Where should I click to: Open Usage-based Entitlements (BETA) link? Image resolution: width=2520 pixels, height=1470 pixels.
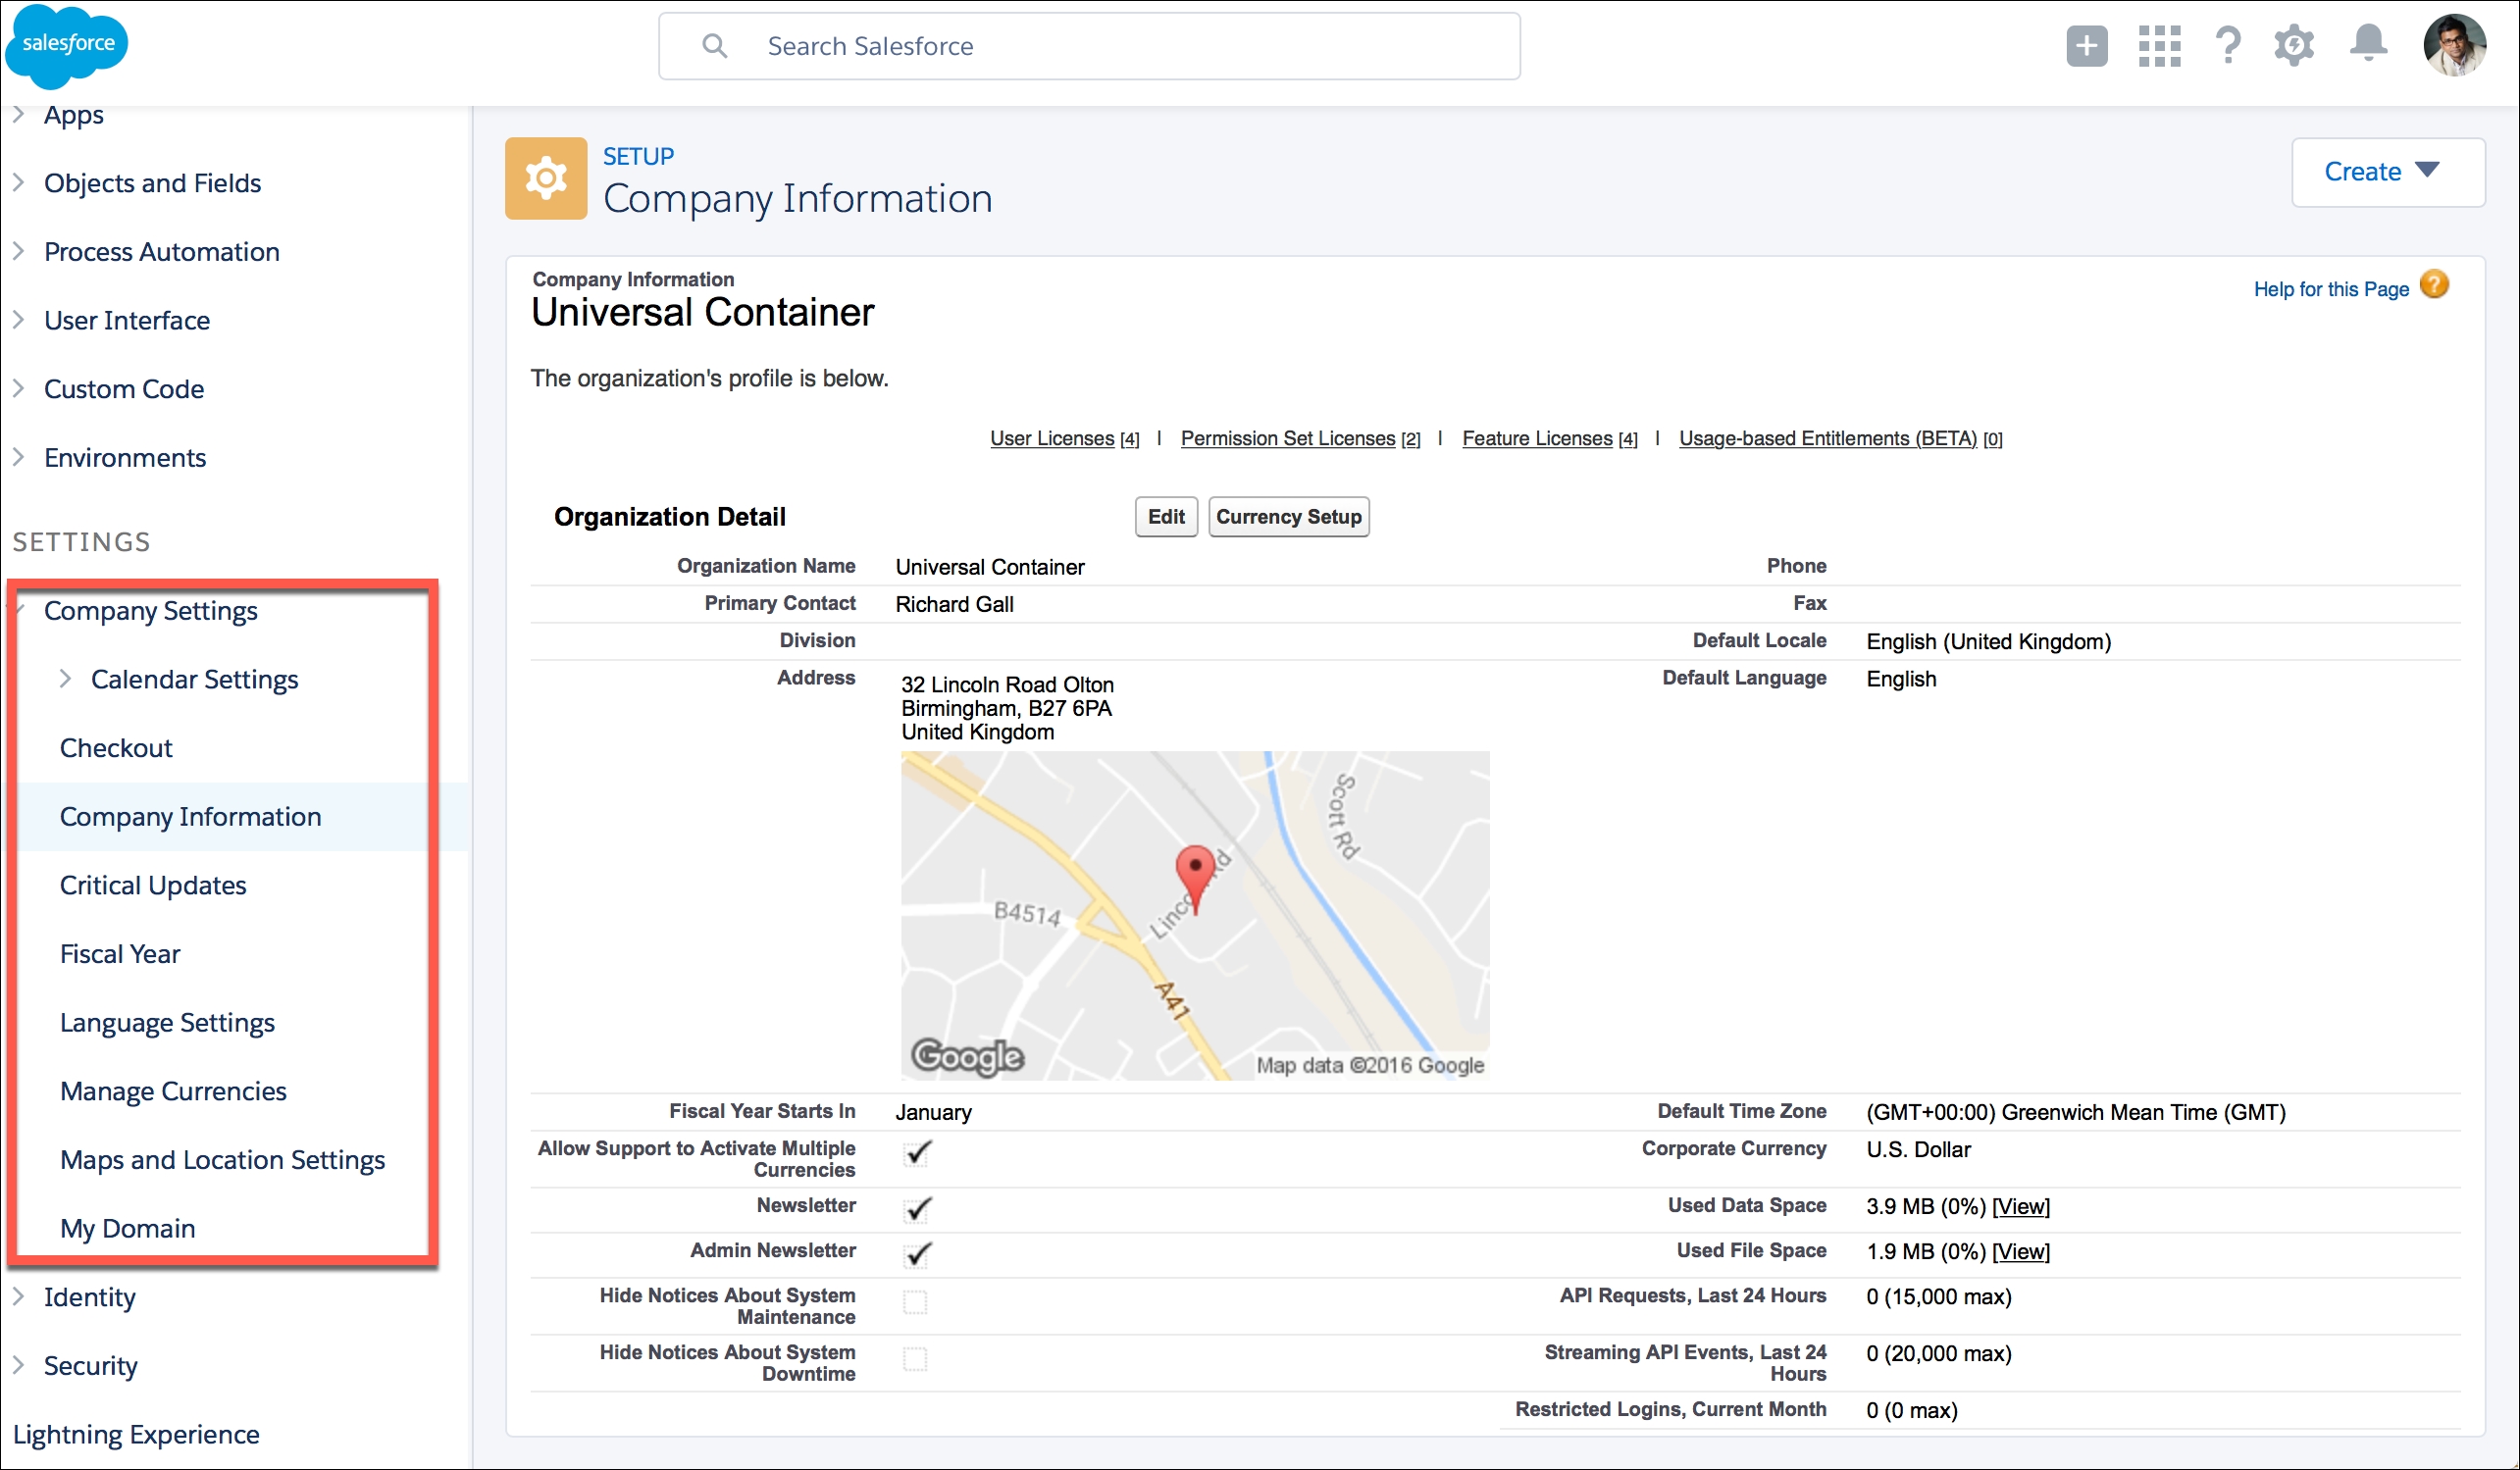click(x=1828, y=438)
